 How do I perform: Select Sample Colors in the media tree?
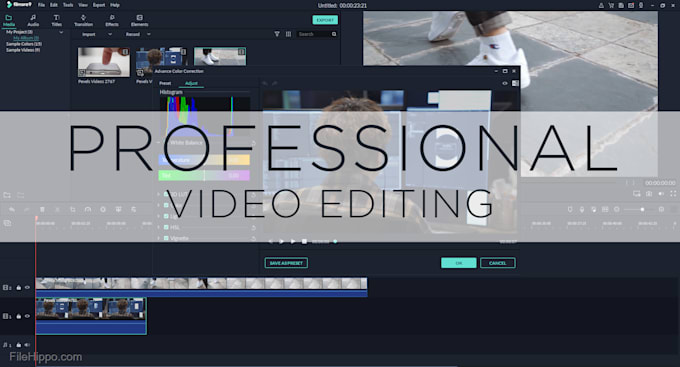(x=24, y=44)
